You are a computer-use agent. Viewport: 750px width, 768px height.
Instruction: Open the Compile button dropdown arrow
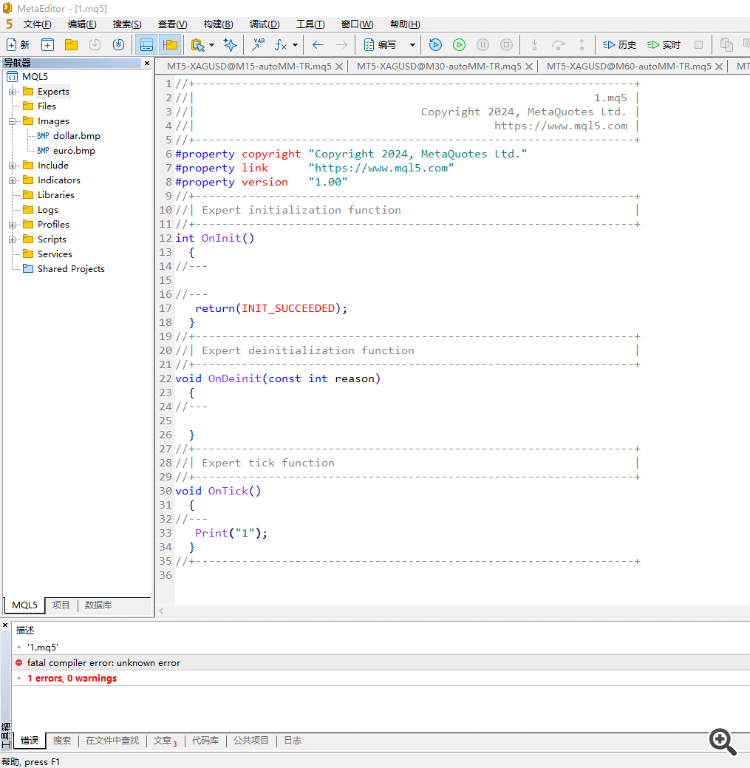tap(412, 45)
